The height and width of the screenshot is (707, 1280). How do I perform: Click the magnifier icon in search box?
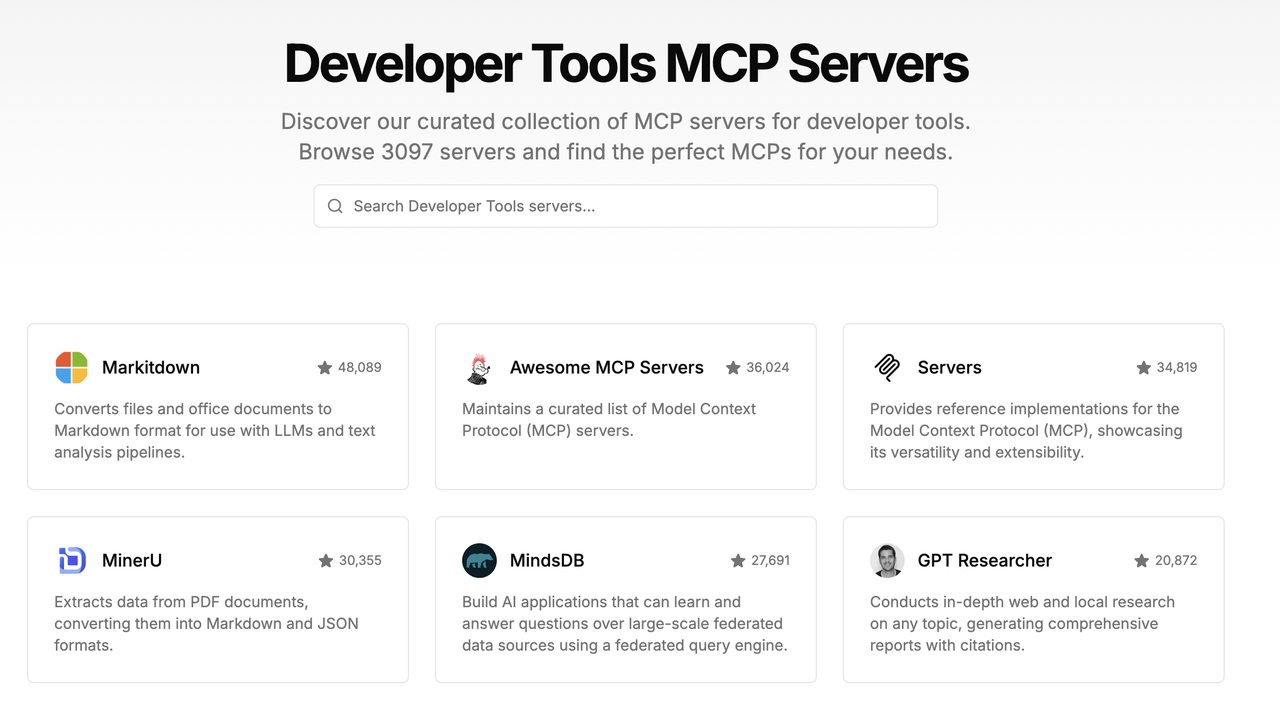pyautogui.click(x=335, y=206)
